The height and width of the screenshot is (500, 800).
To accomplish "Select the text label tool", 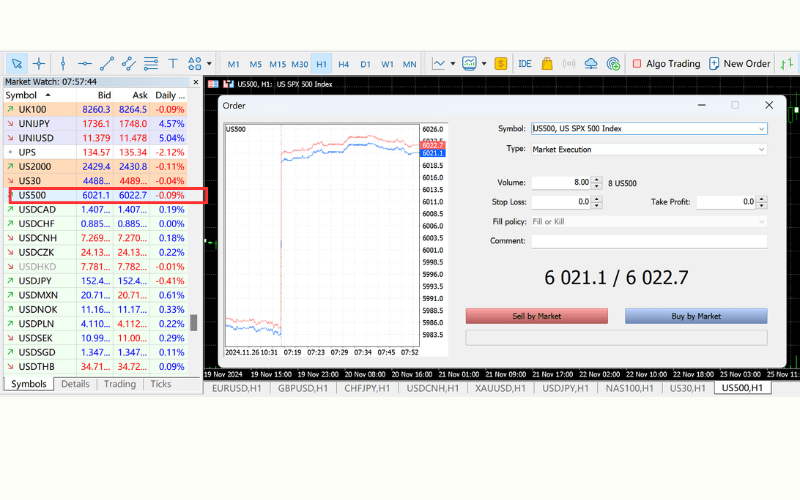I will (x=173, y=63).
